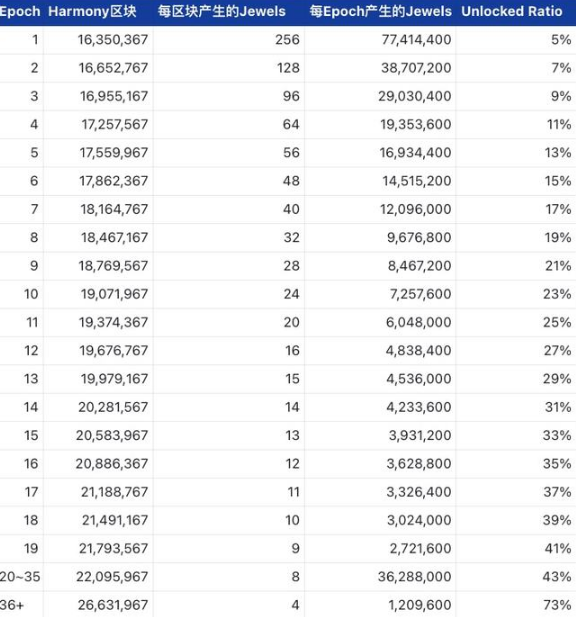This screenshot has height=617, width=576.
Task: Select the Unlocked Ratio header
Action: coord(512,11)
